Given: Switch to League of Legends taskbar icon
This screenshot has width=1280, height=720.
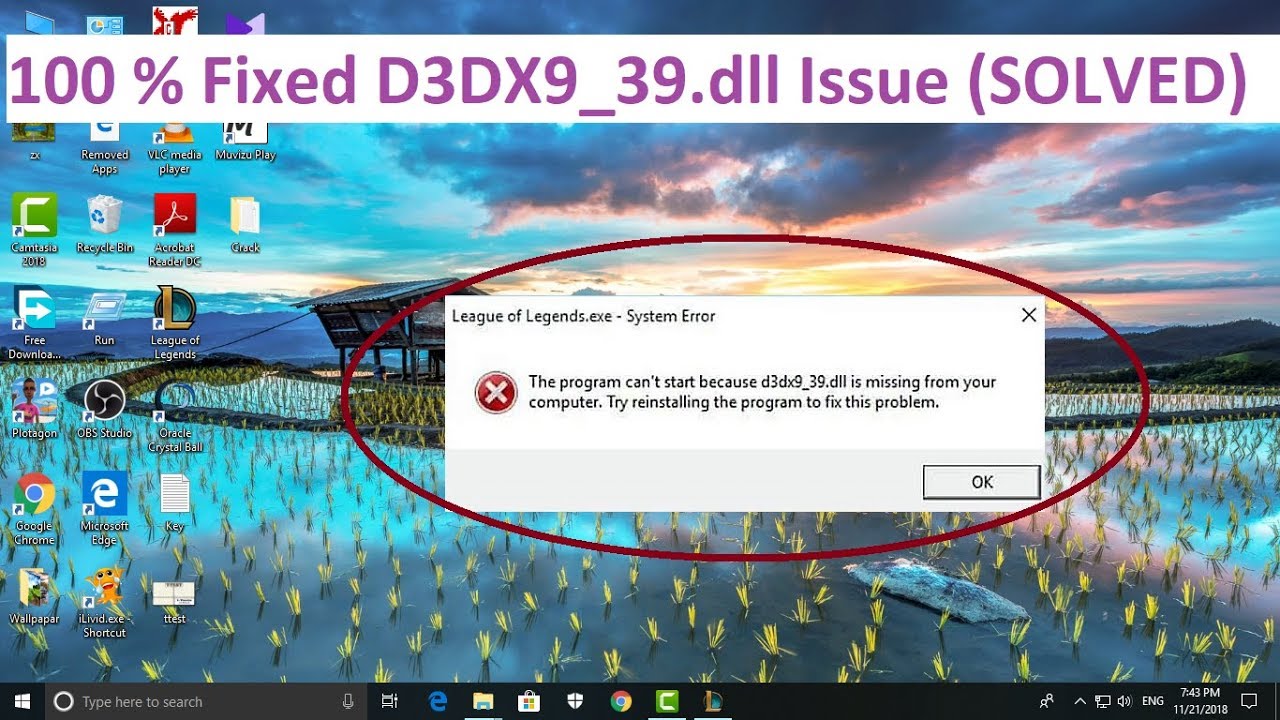Looking at the screenshot, I should [713, 701].
